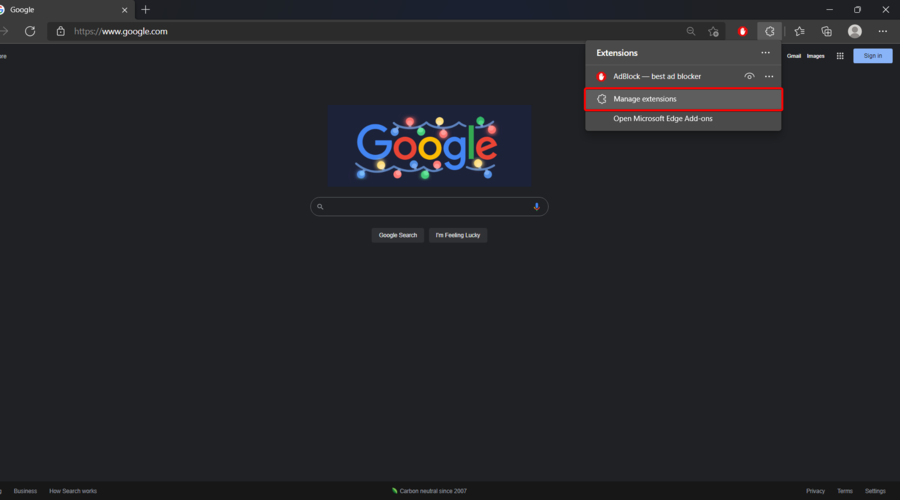Click the Google holiday doodle logo
This screenshot has width=900, height=500.
[x=429, y=146]
